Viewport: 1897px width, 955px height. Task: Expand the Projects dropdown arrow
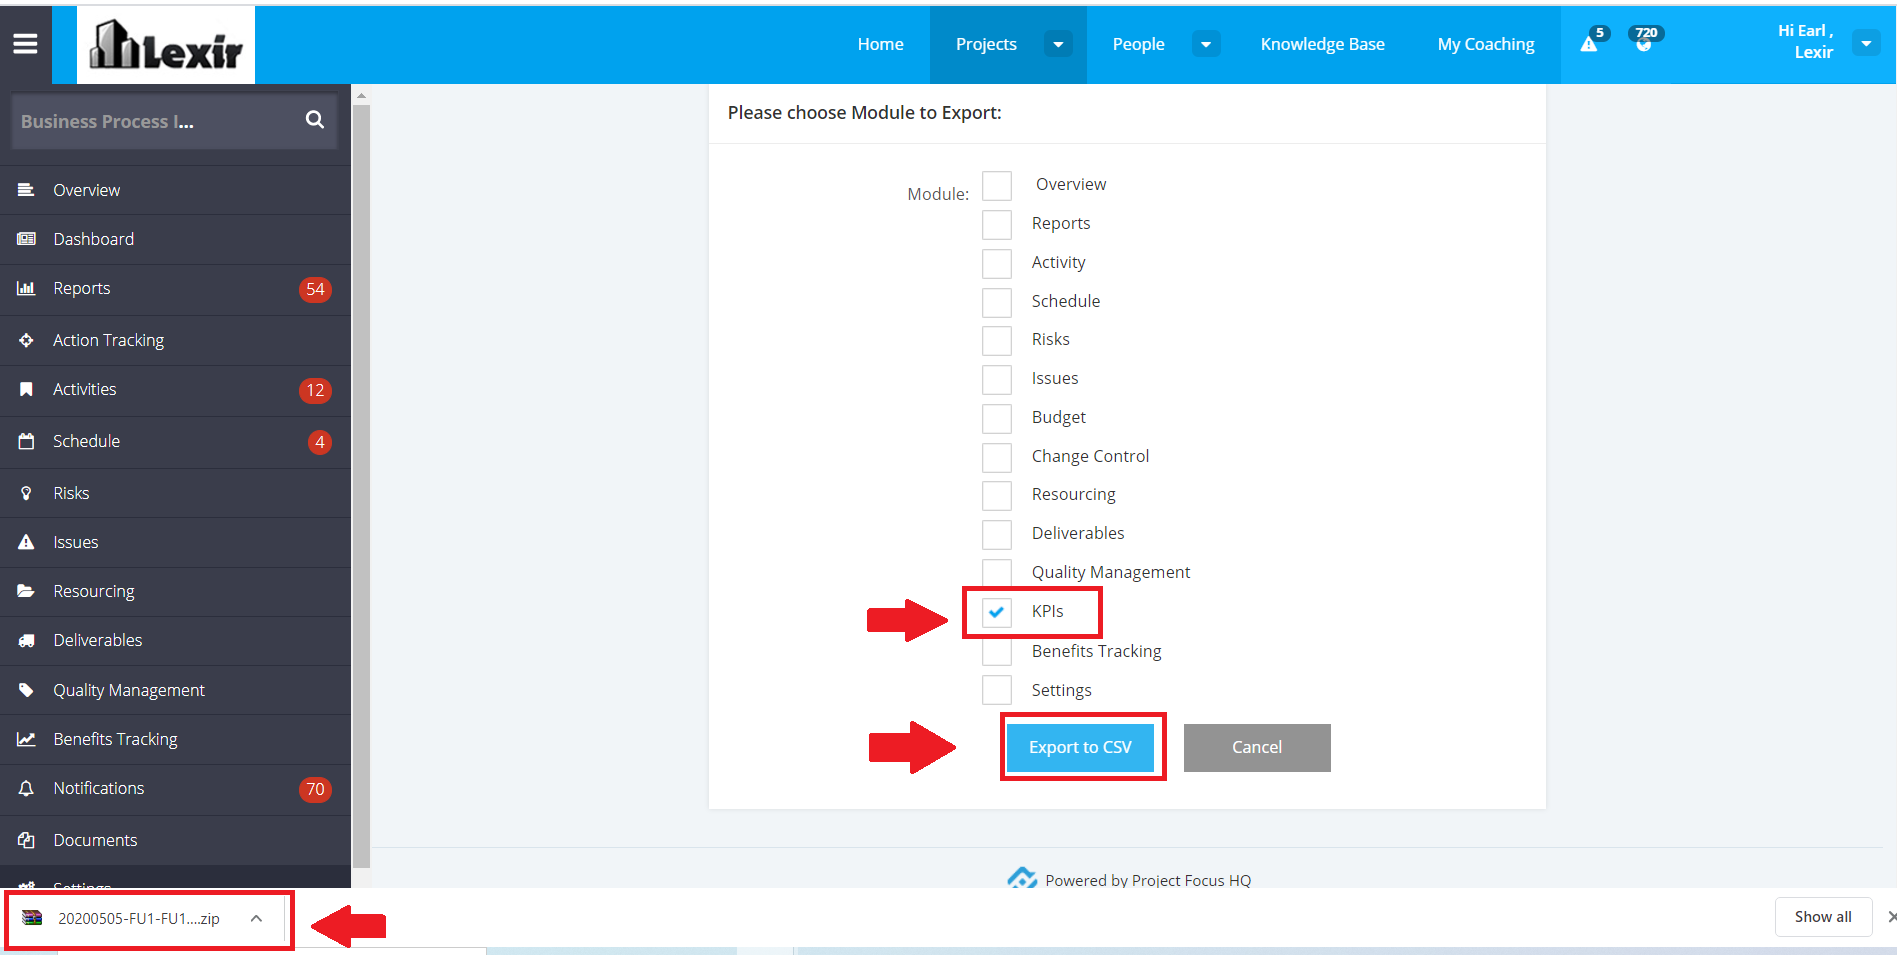click(1058, 44)
